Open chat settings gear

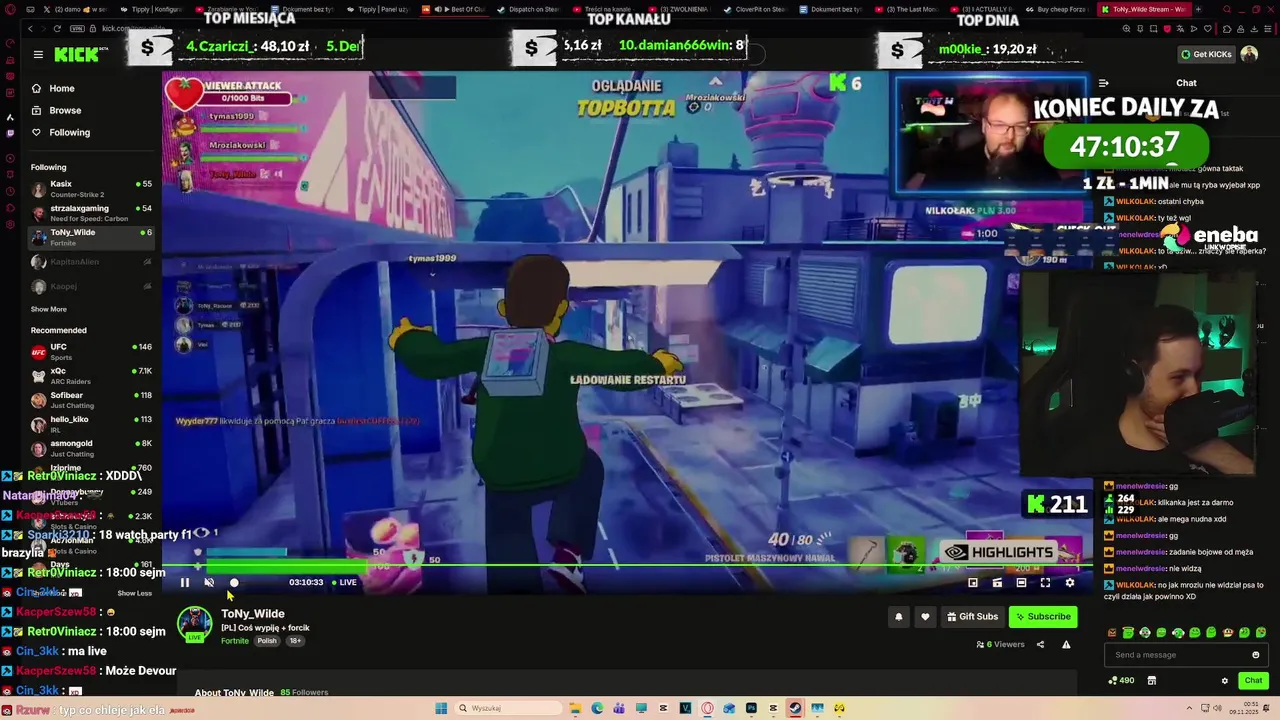1224,681
